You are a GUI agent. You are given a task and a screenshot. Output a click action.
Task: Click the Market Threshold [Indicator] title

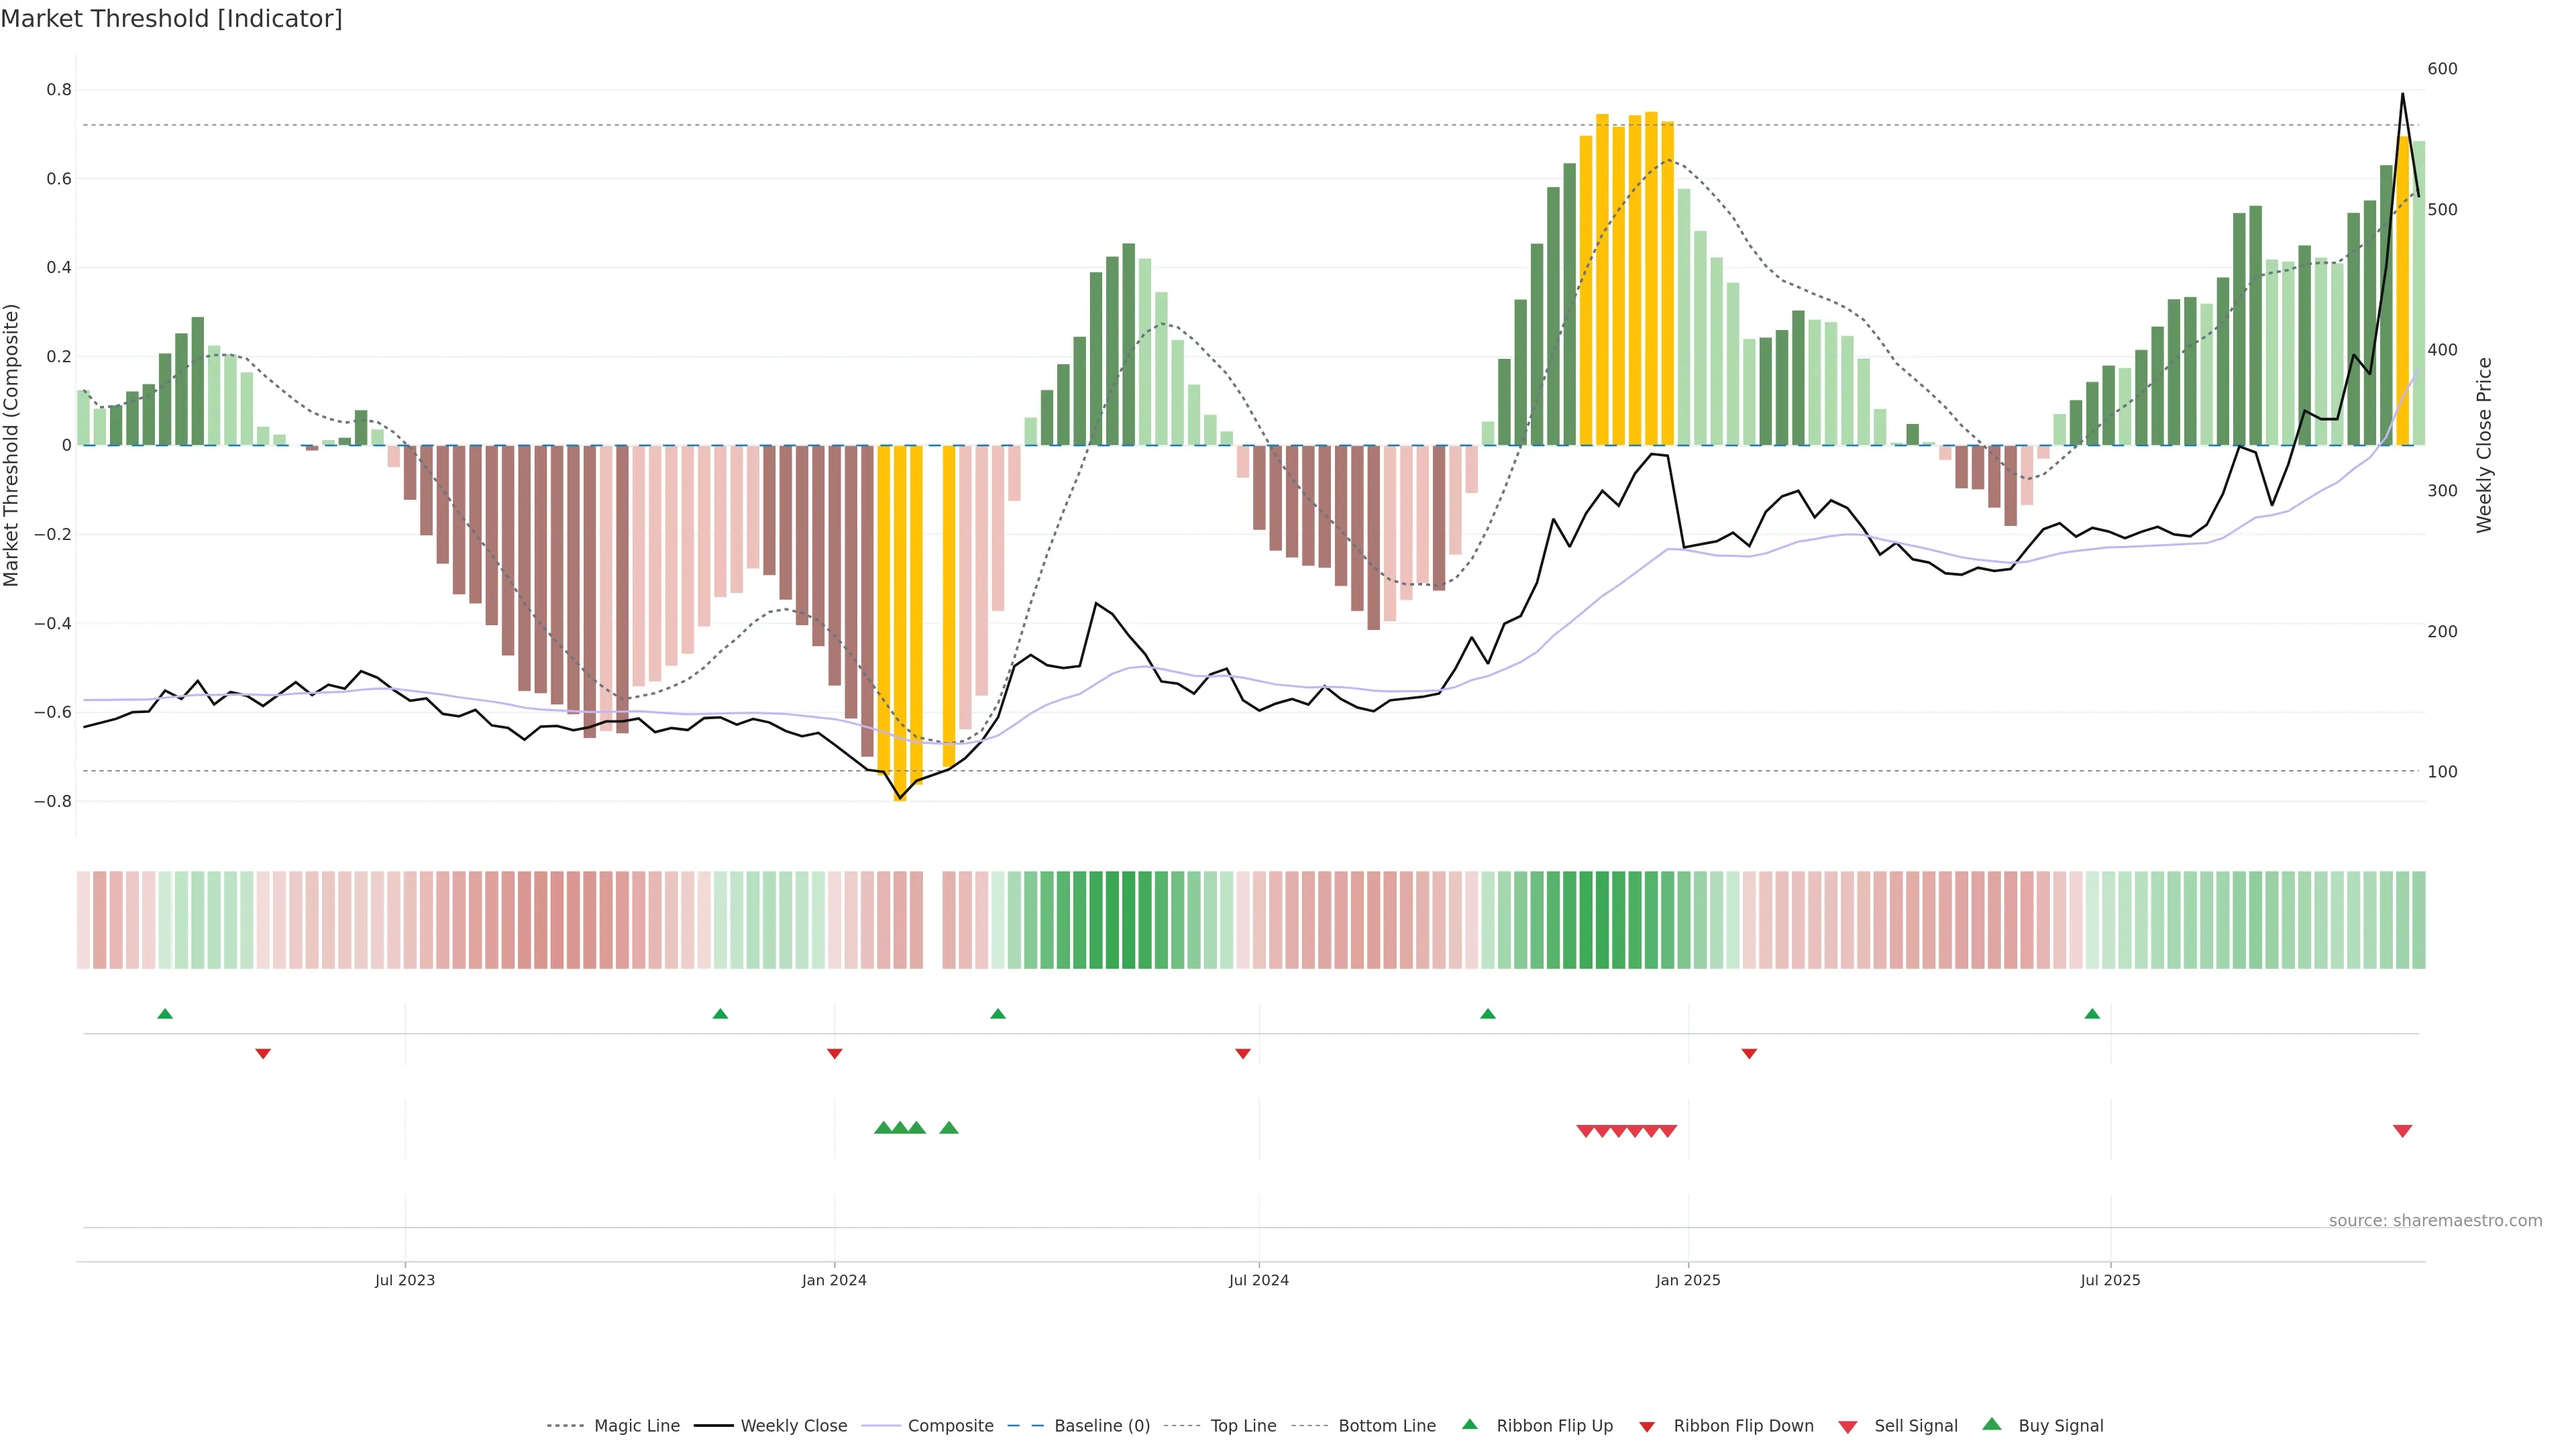click(171, 19)
